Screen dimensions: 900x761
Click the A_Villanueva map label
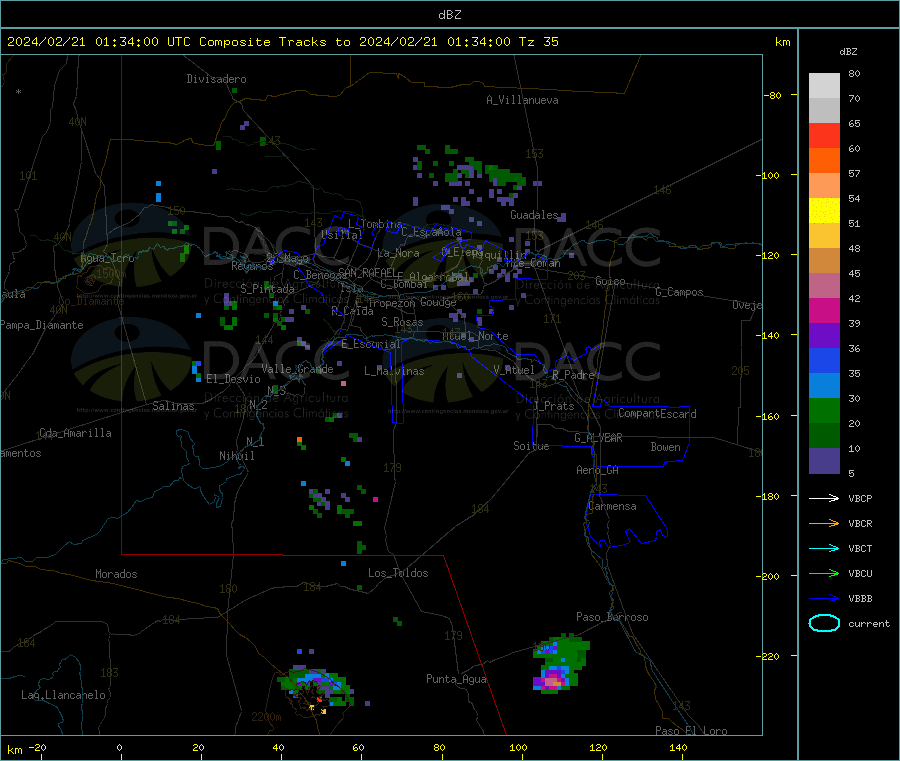(522, 100)
